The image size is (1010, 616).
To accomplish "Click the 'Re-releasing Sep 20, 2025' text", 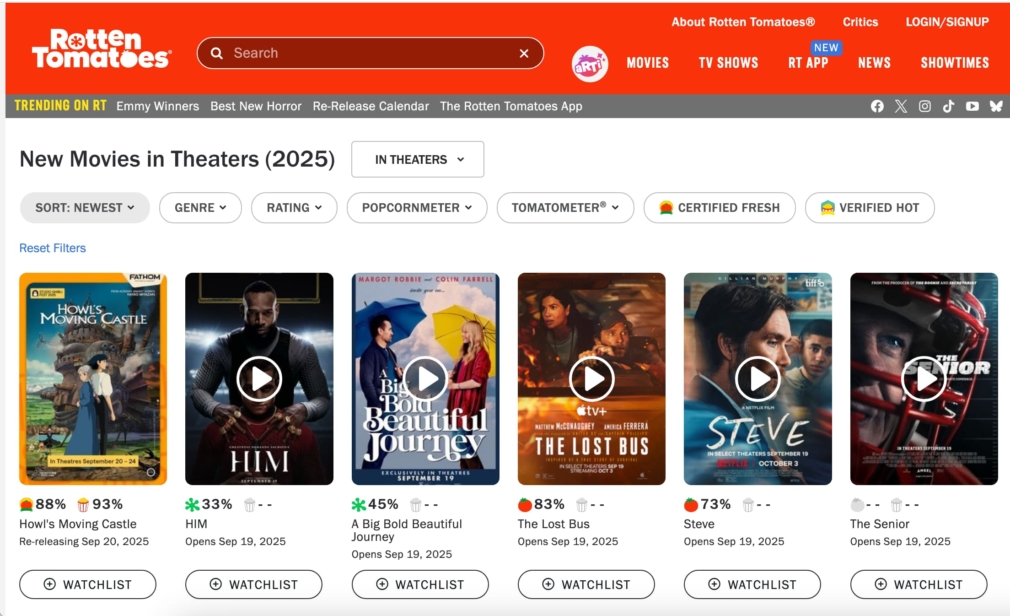I will 84,541.
